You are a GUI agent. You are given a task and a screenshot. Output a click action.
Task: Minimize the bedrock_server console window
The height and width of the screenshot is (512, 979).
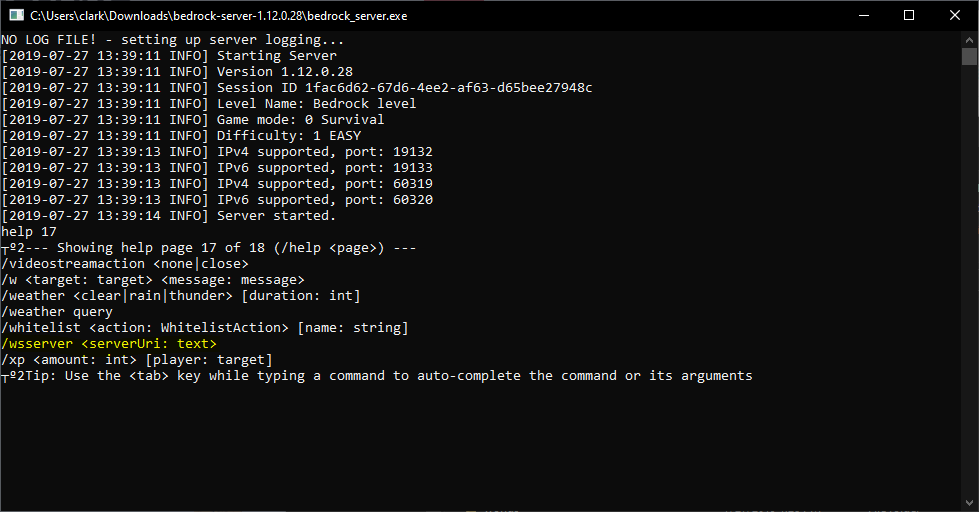point(862,15)
